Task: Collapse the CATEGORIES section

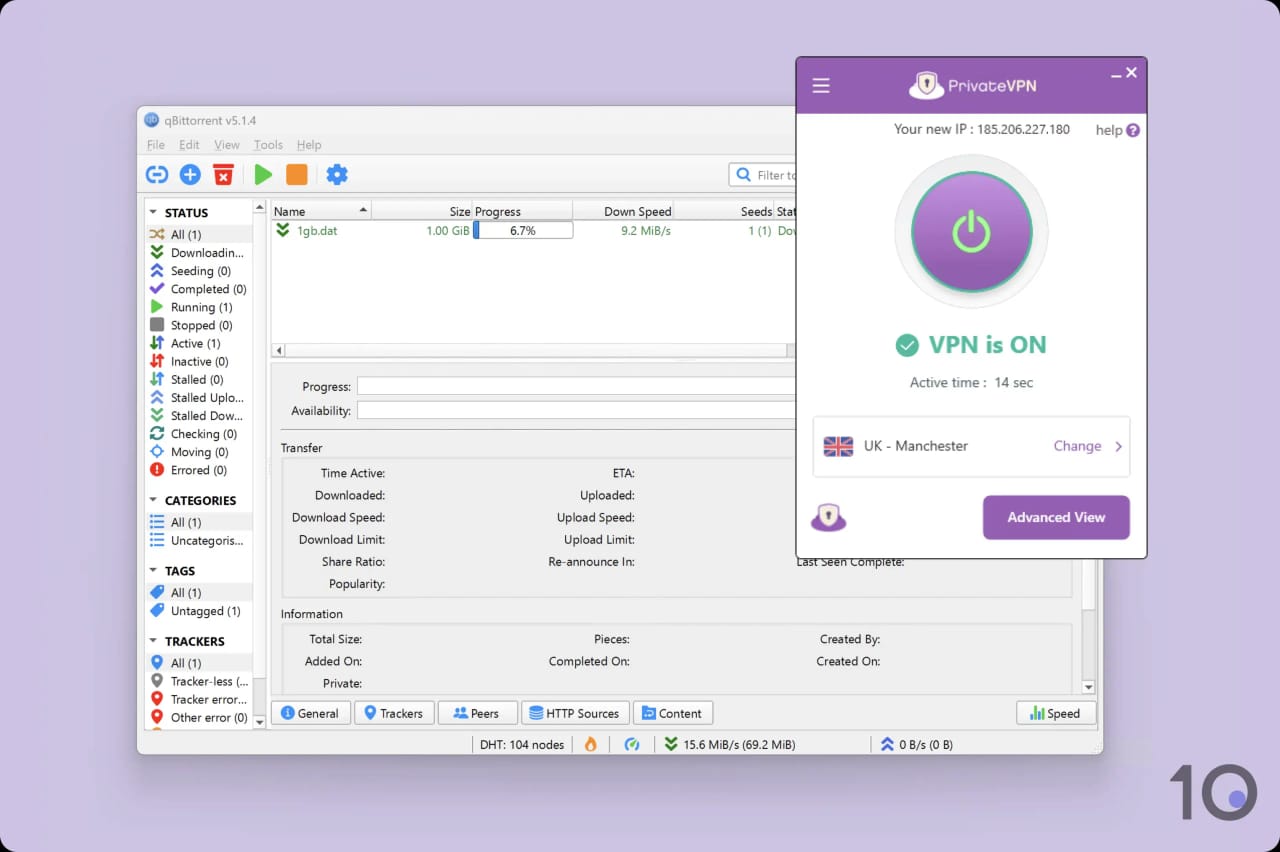Action: pyautogui.click(x=153, y=500)
